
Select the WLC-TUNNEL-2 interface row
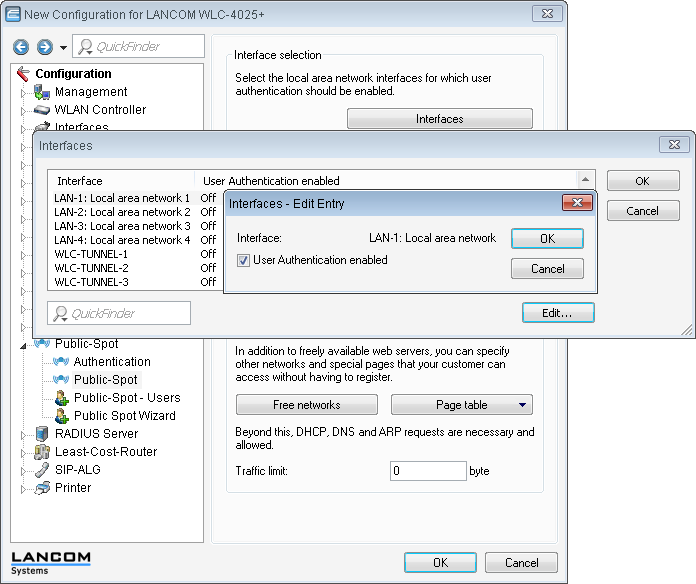91,268
